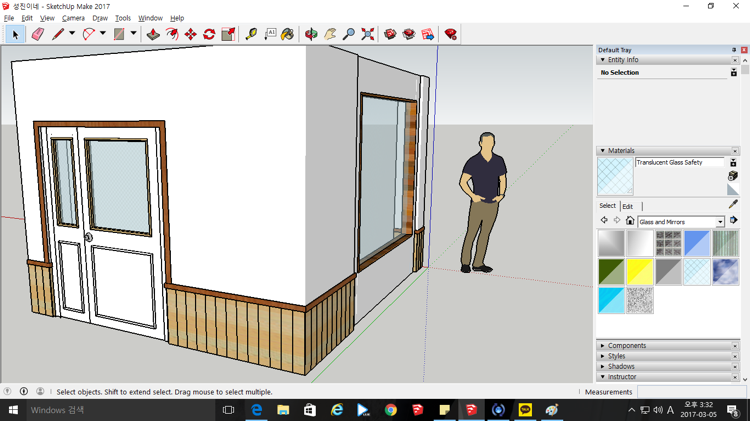Click the Create Material cube icon
Screen dimensions: 750x421
pos(733,176)
